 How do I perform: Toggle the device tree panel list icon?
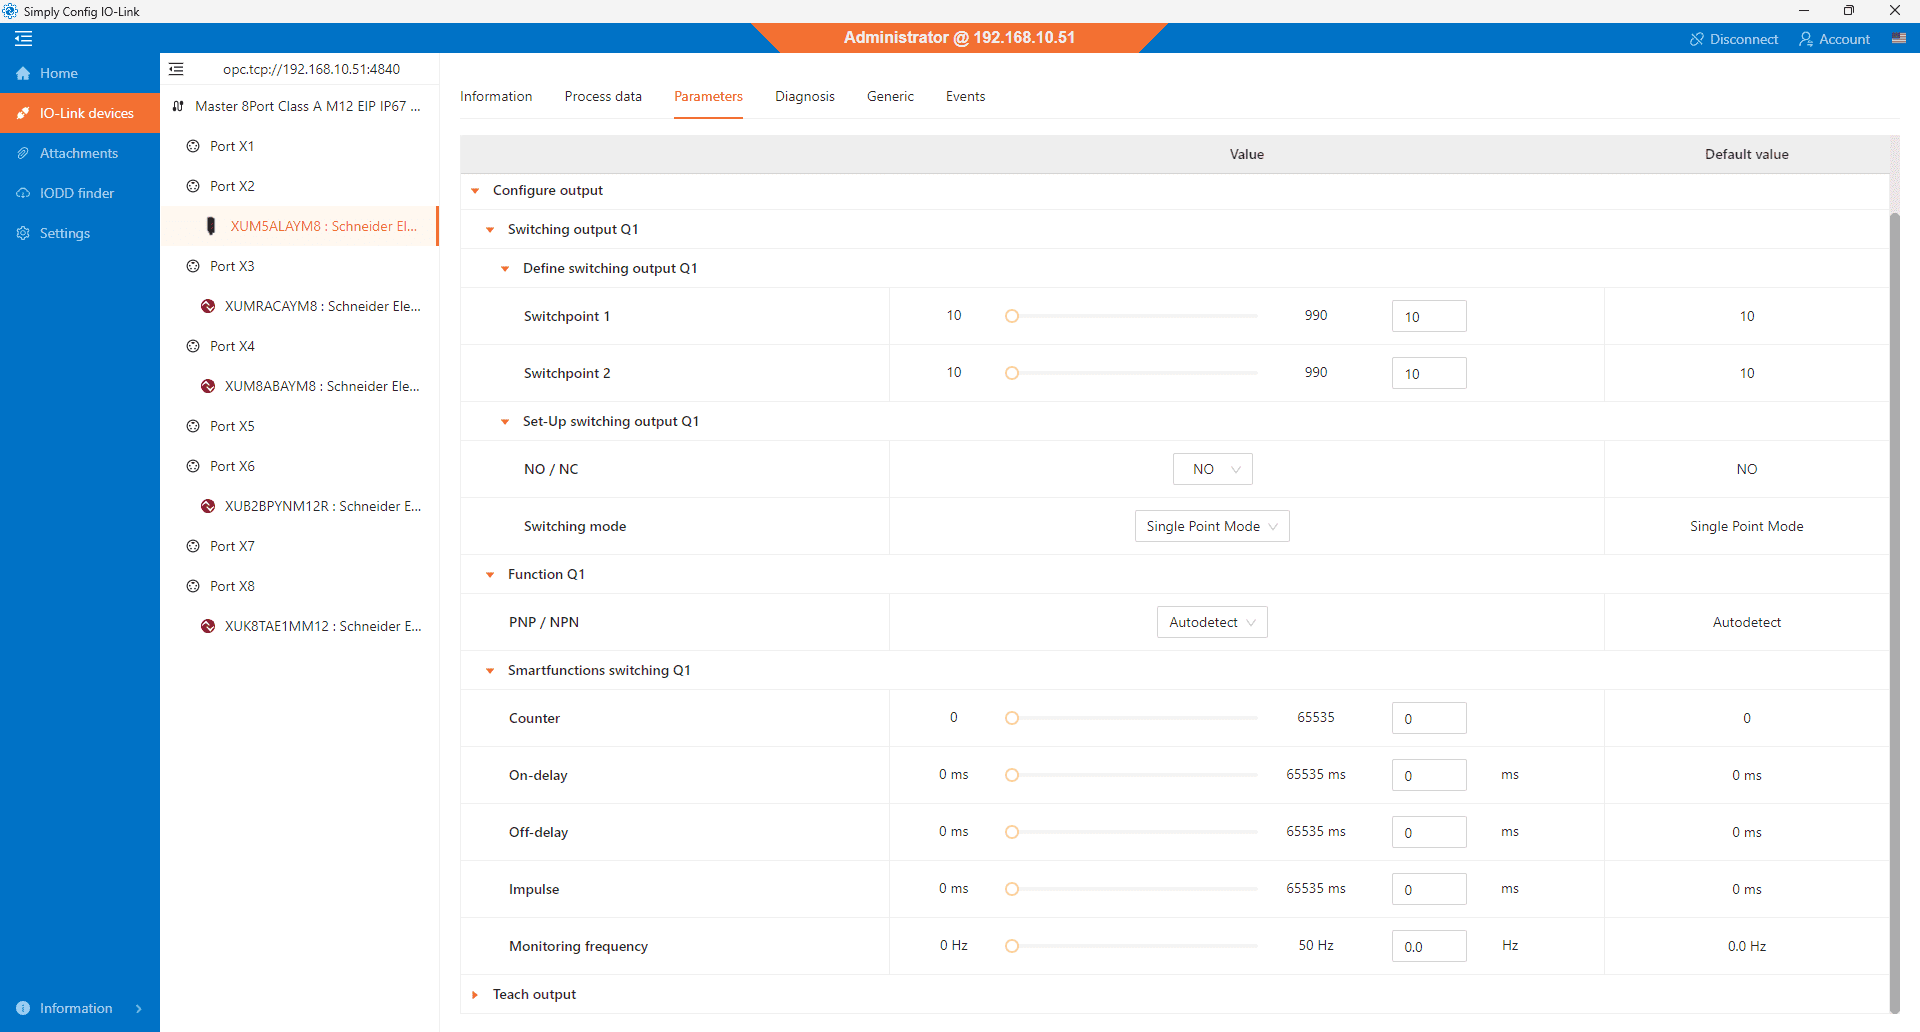click(x=177, y=69)
